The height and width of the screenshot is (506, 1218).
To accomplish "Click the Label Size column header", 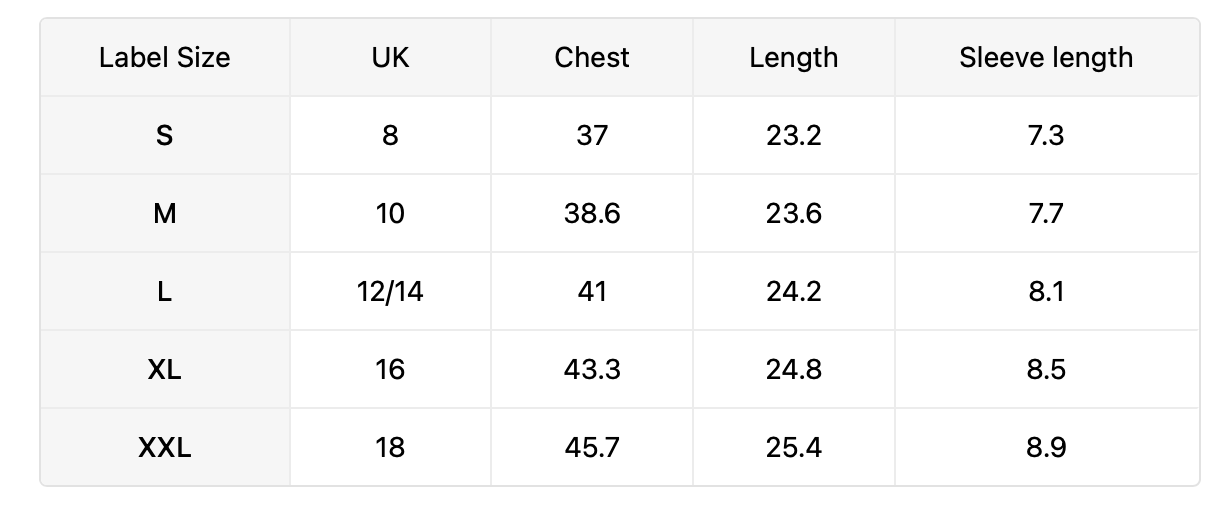I will (x=165, y=57).
